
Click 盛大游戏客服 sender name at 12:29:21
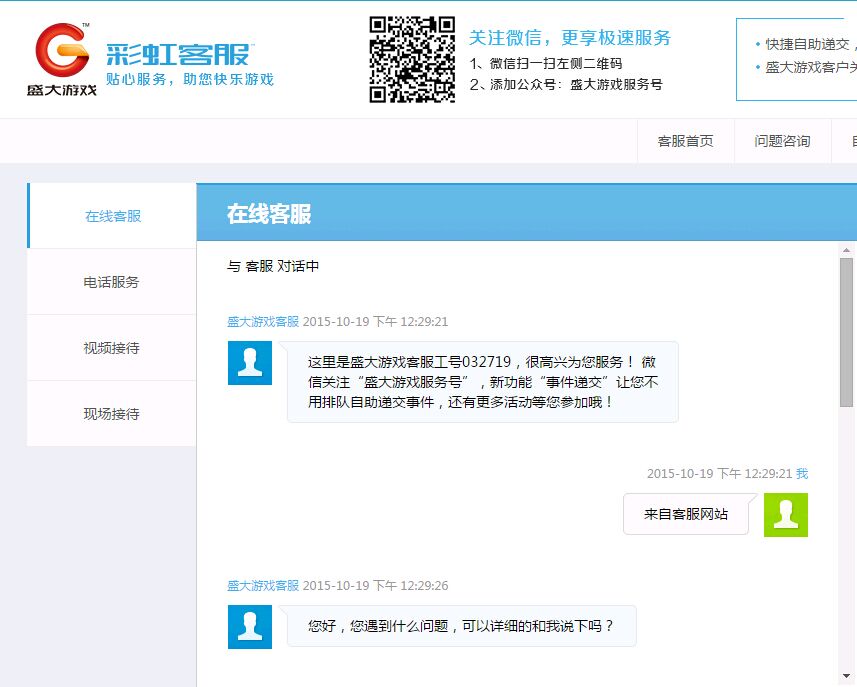[262, 322]
